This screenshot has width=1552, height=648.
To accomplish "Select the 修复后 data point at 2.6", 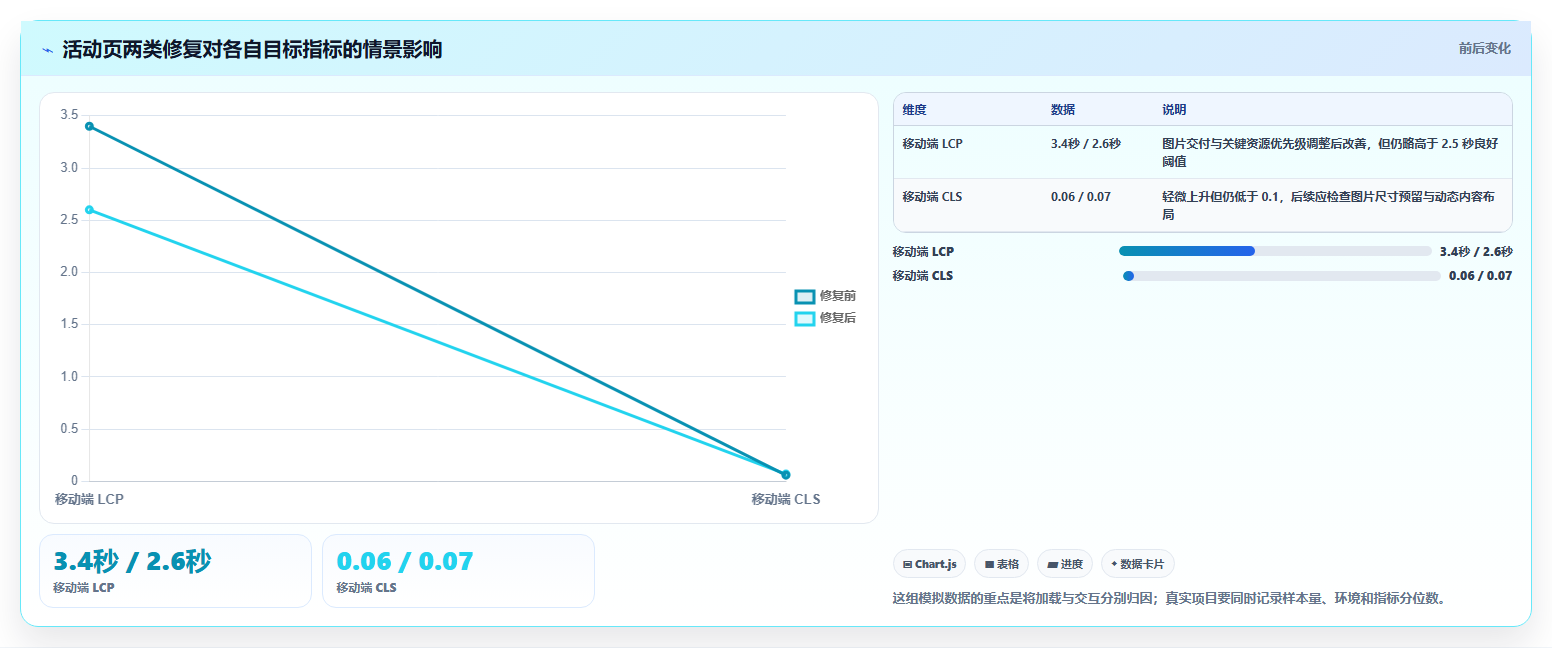I will [89, 210].
